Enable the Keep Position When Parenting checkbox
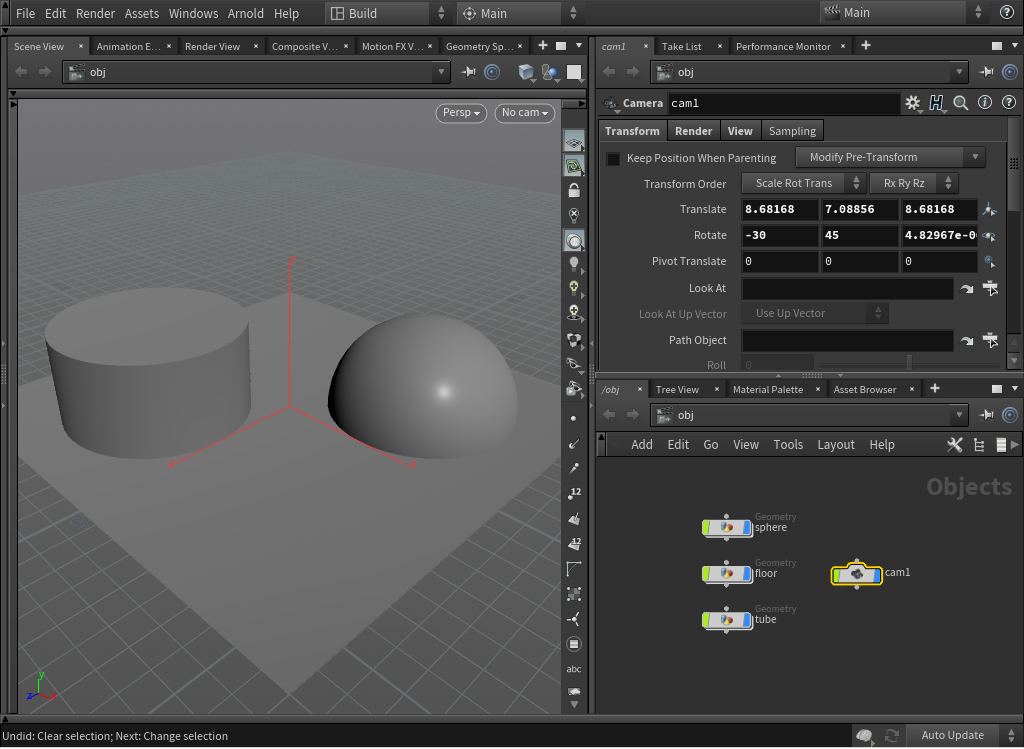 612,157
